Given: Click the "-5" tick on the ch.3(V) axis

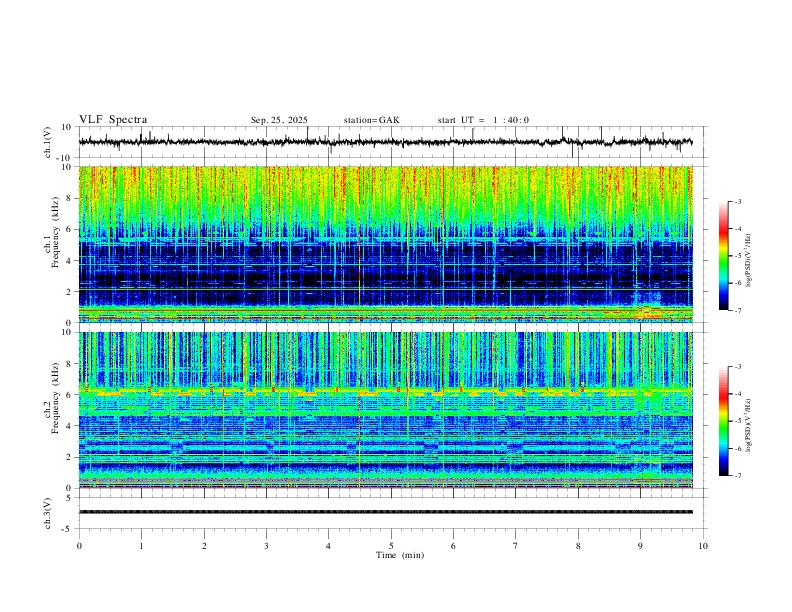Looking at the screenshot, I should coord(68,529).
